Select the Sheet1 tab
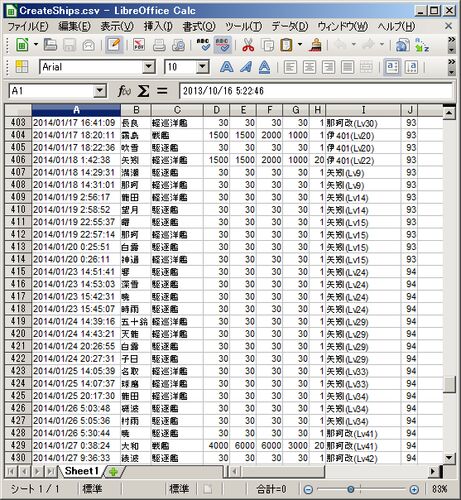This screenshot has height=500, width=461. click(x=82, y=471)
